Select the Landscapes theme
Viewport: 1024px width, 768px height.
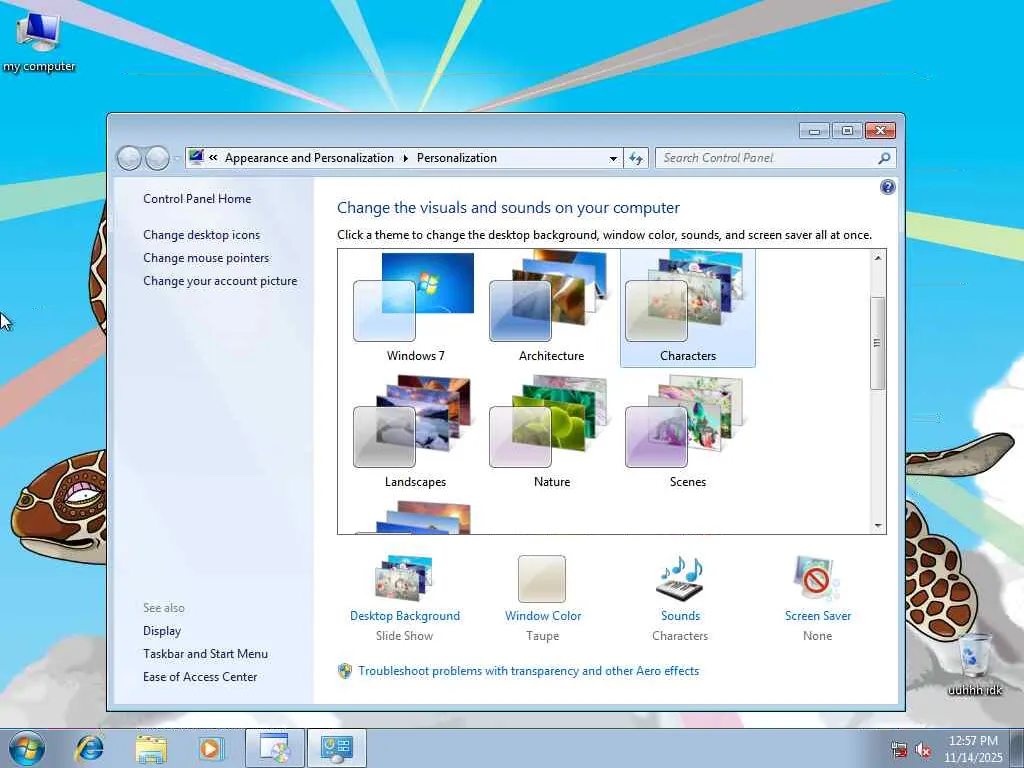(x=415, y=432)
